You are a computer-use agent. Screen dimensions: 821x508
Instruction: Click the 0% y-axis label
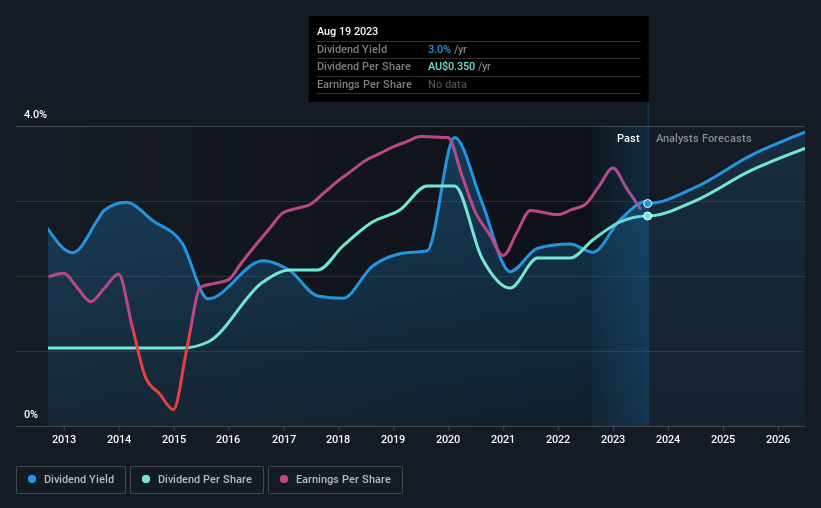[31, 414]
